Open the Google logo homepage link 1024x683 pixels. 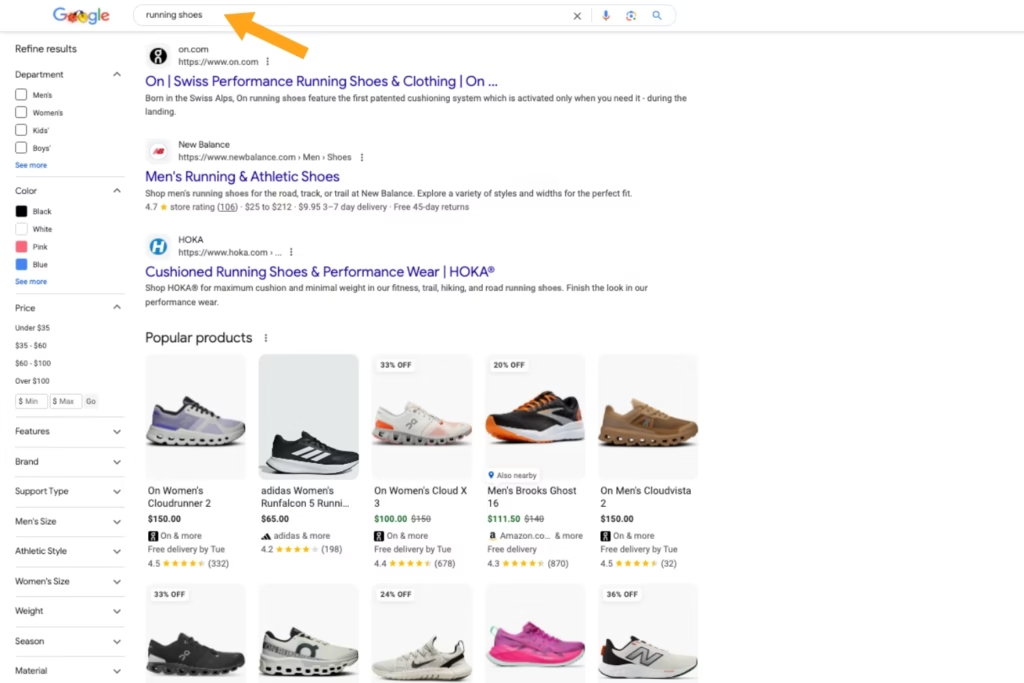pos(81,15)
